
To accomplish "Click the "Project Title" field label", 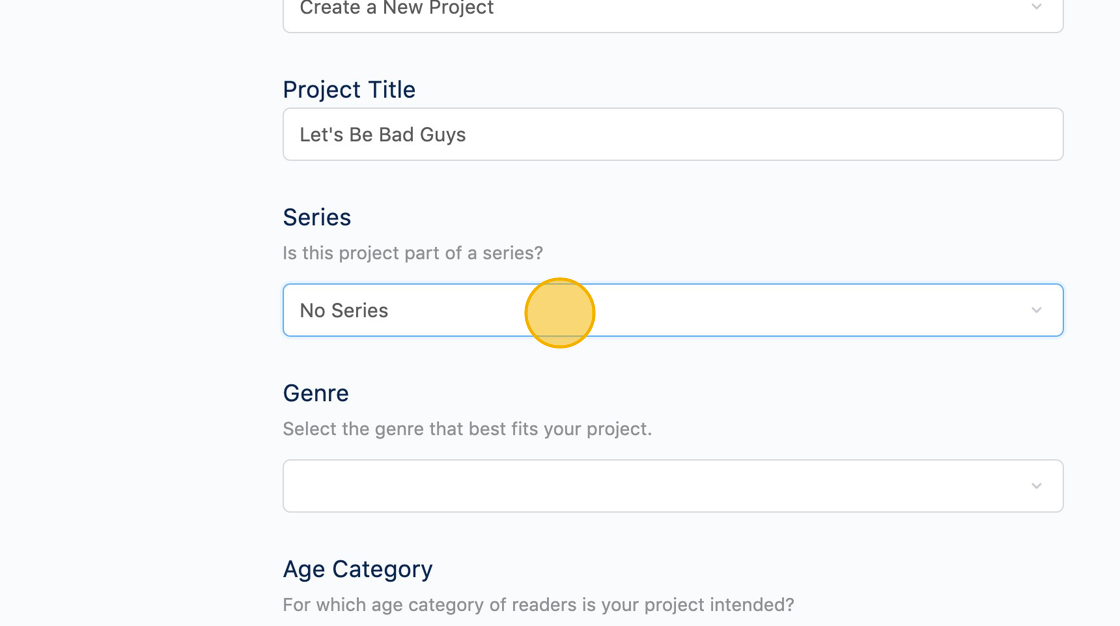I will (349, 90).
